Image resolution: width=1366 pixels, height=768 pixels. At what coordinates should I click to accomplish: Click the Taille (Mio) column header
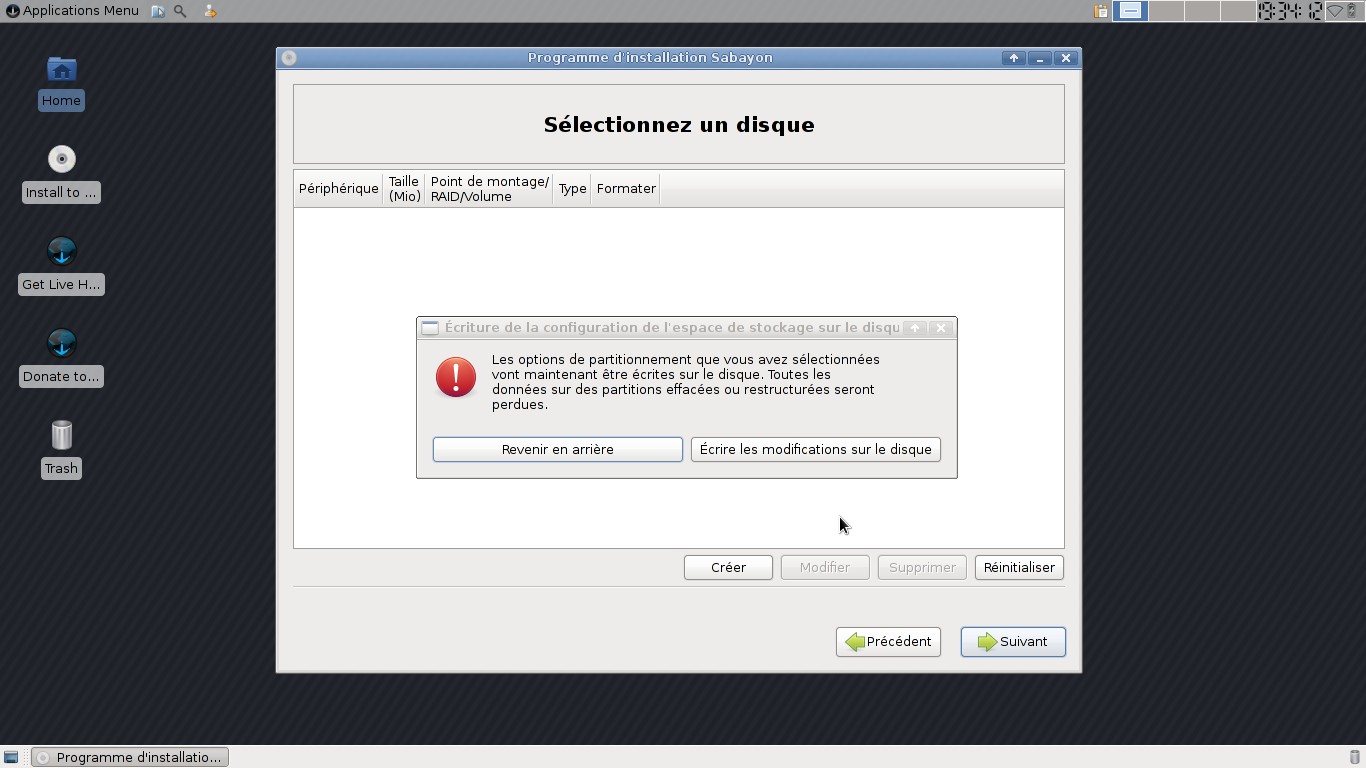[404, 188]
